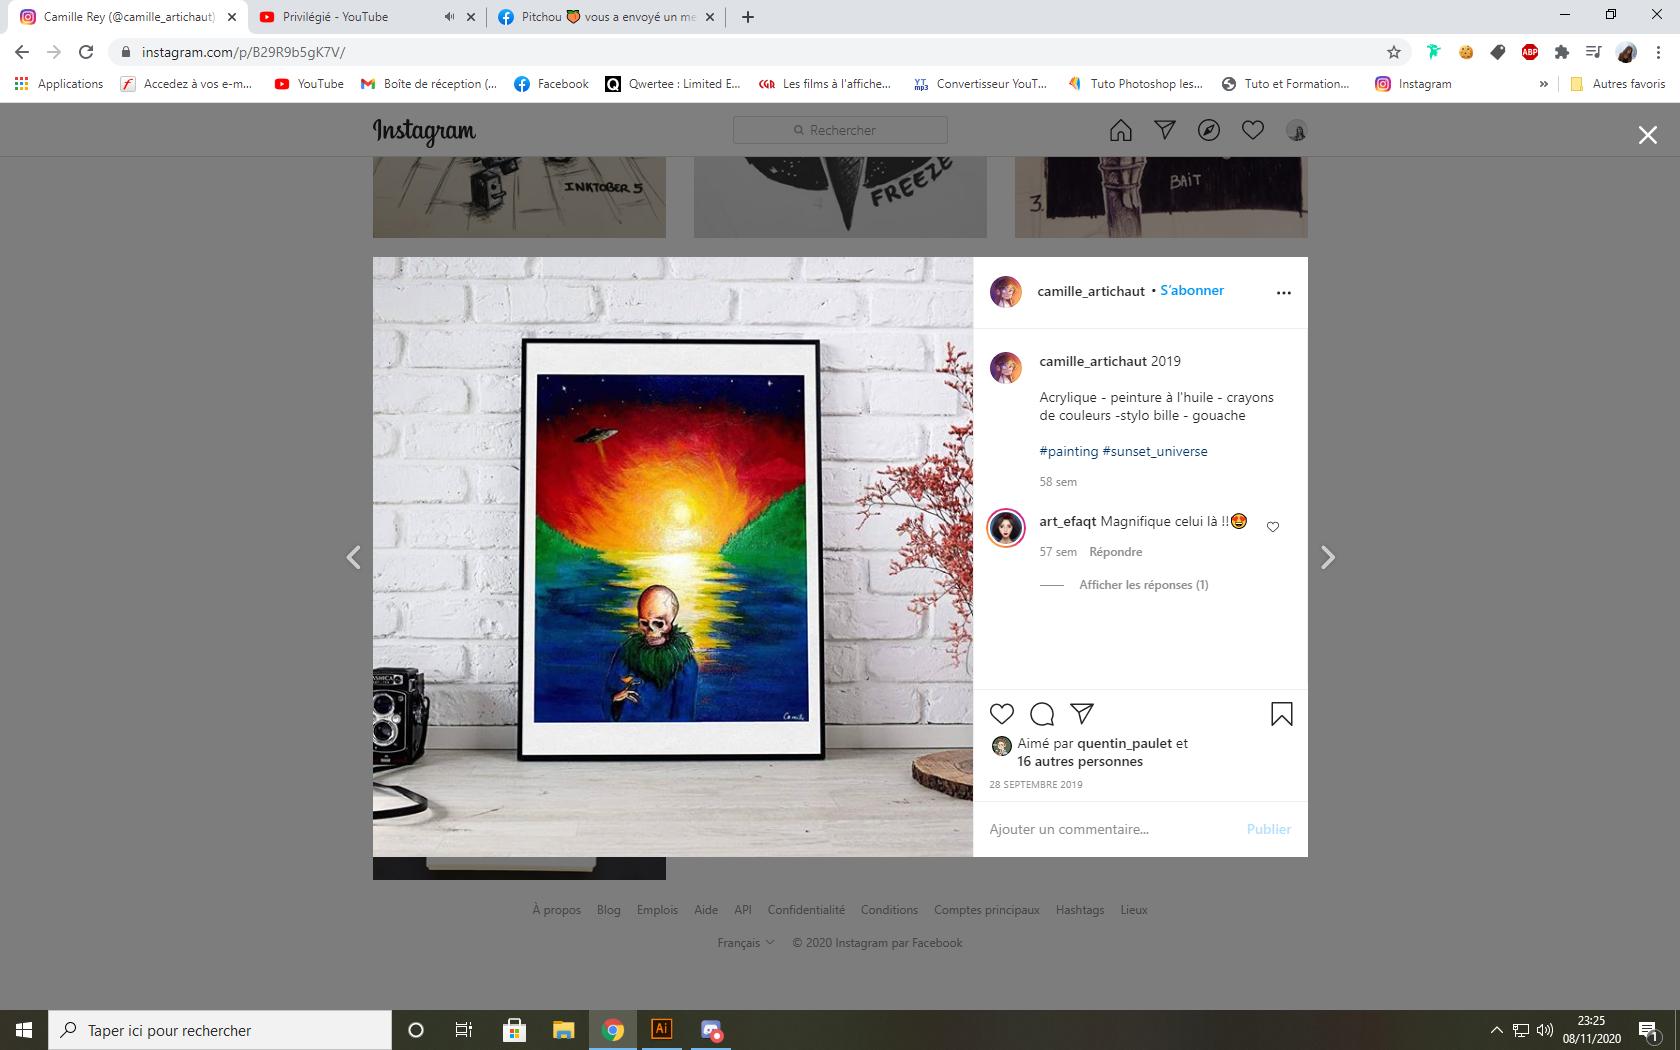
Task: Click S'abonner to follow camille_artichaut
Action: tap(1192, 290)
